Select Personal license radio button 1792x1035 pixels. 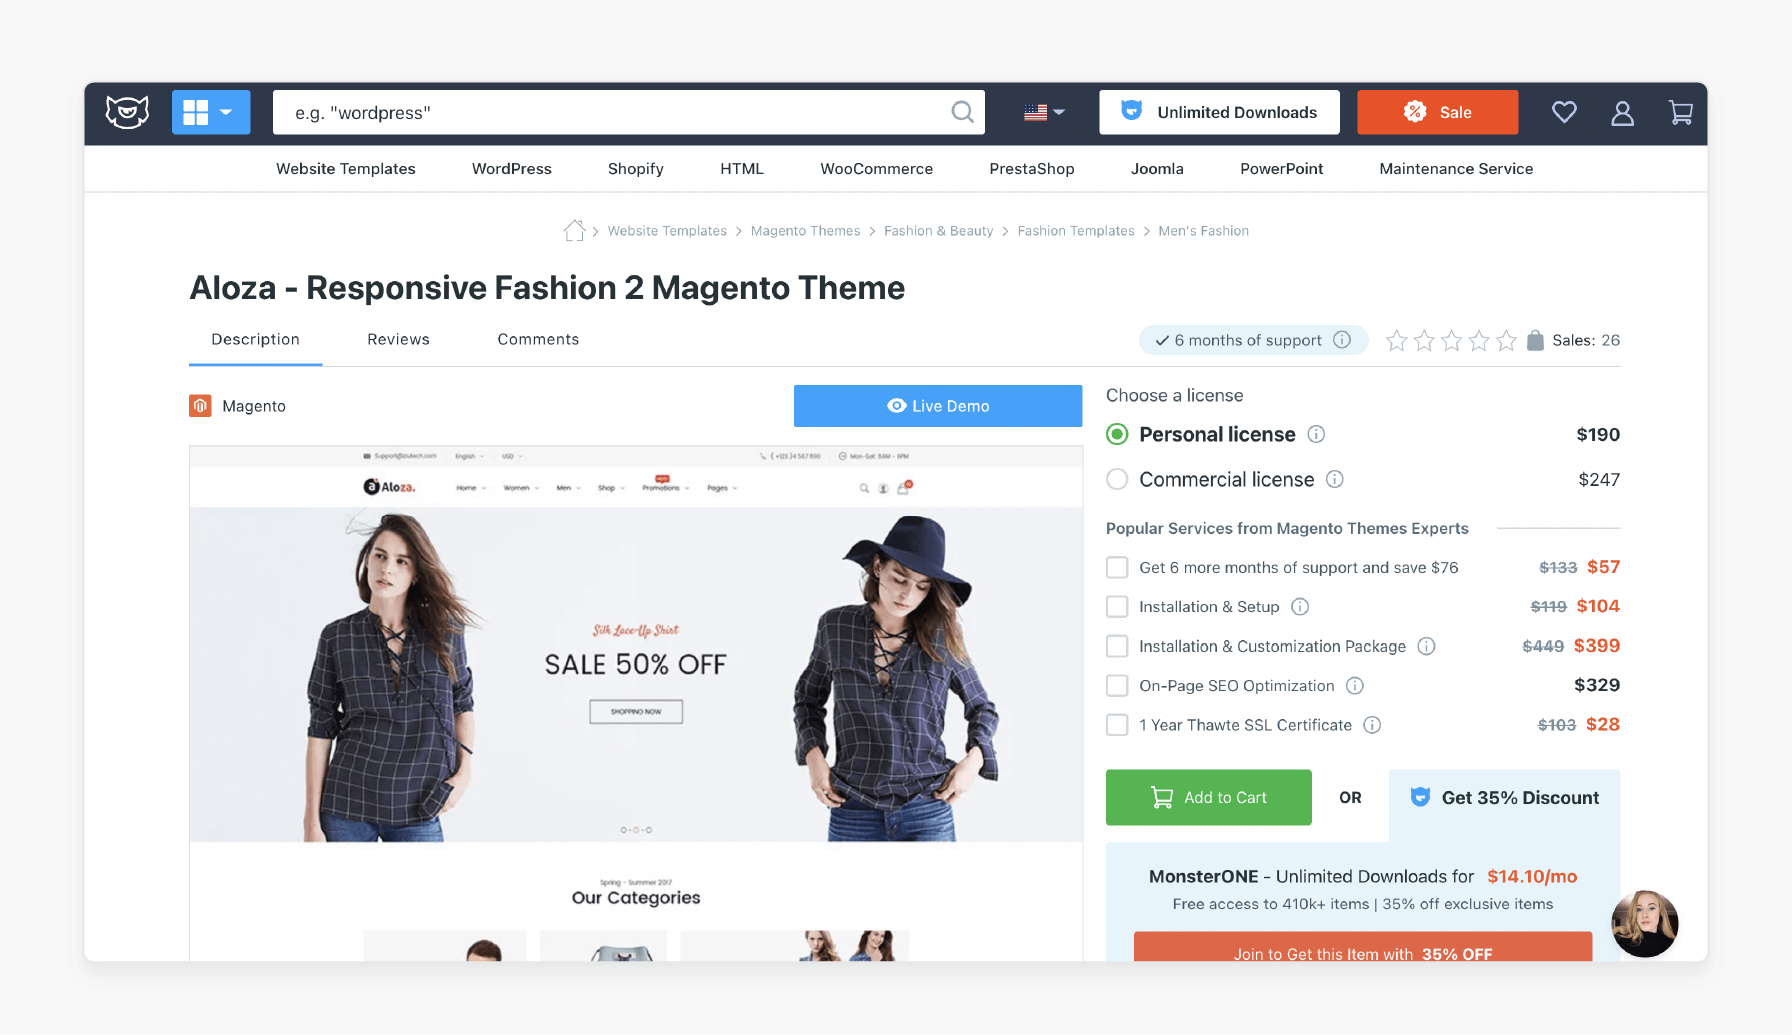pos(1117,434)
